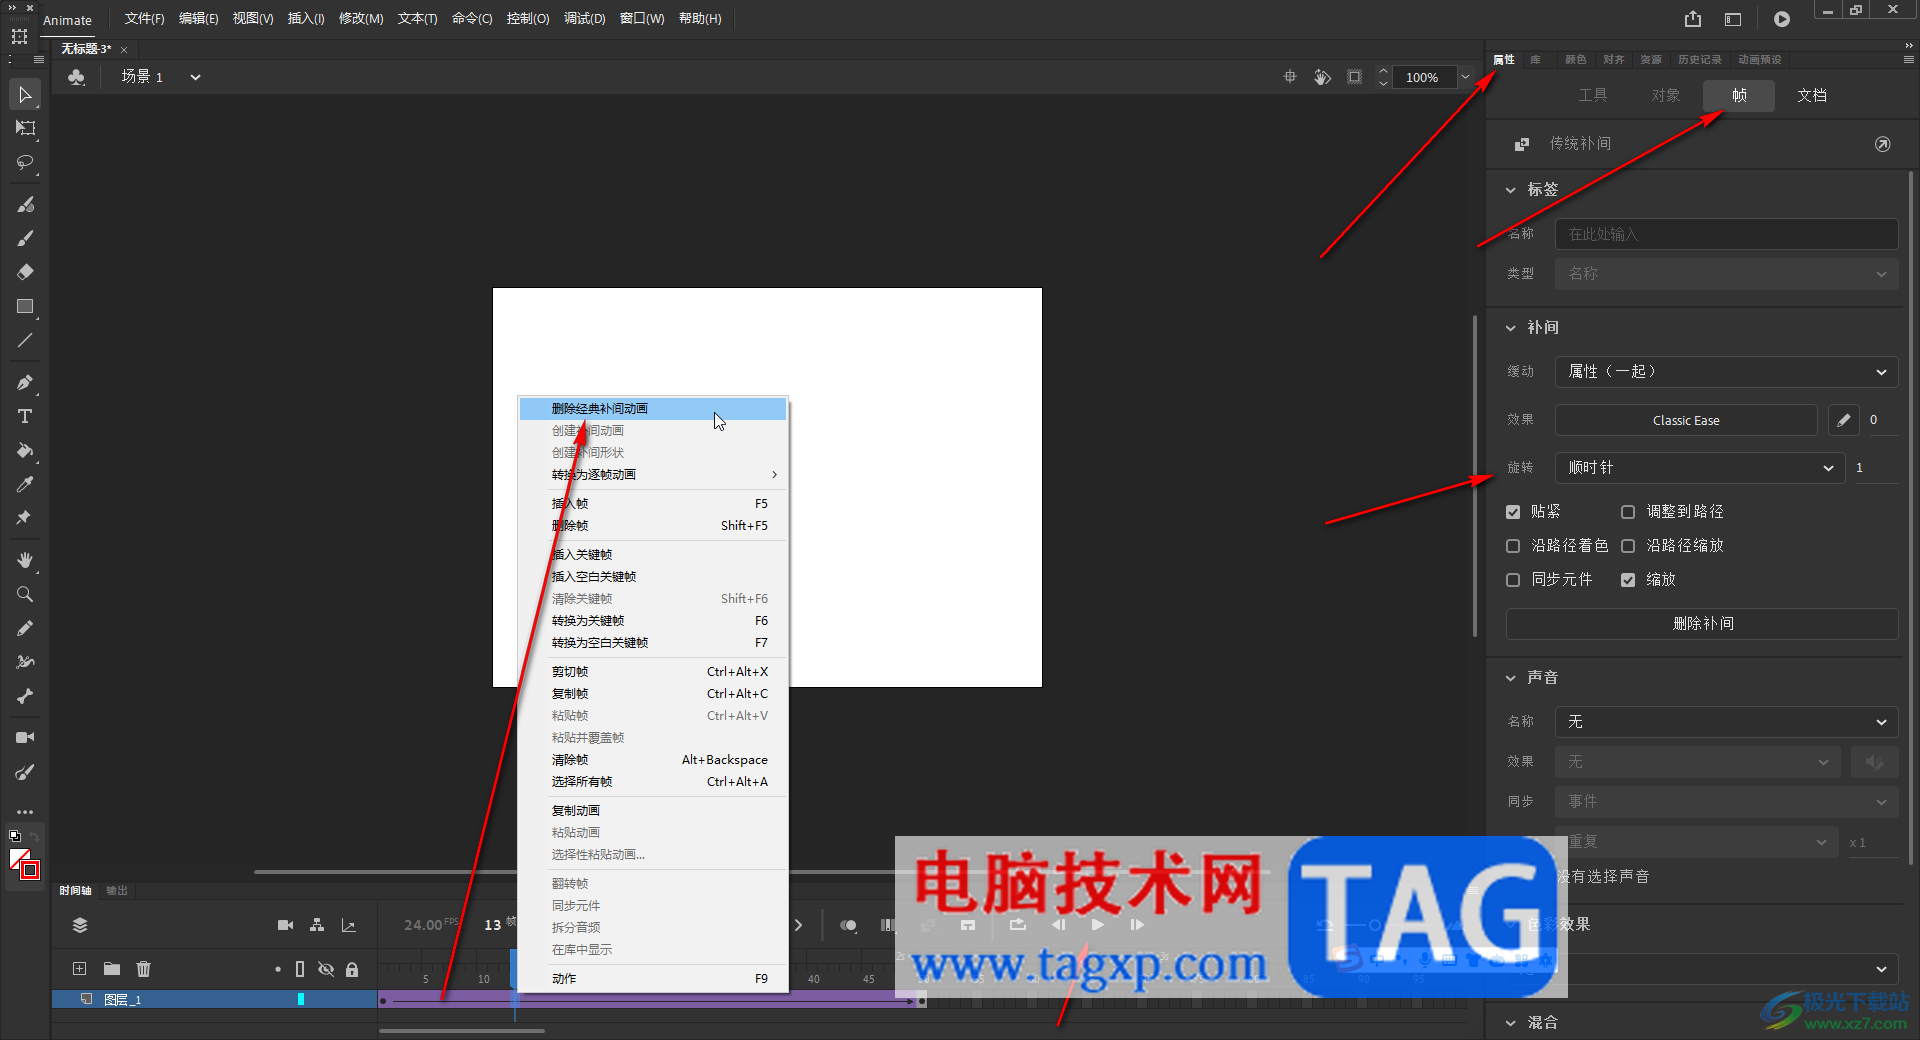Select the Zoom magnifier tool
Screen dimensions: 1920x1040
click(25, 594)
